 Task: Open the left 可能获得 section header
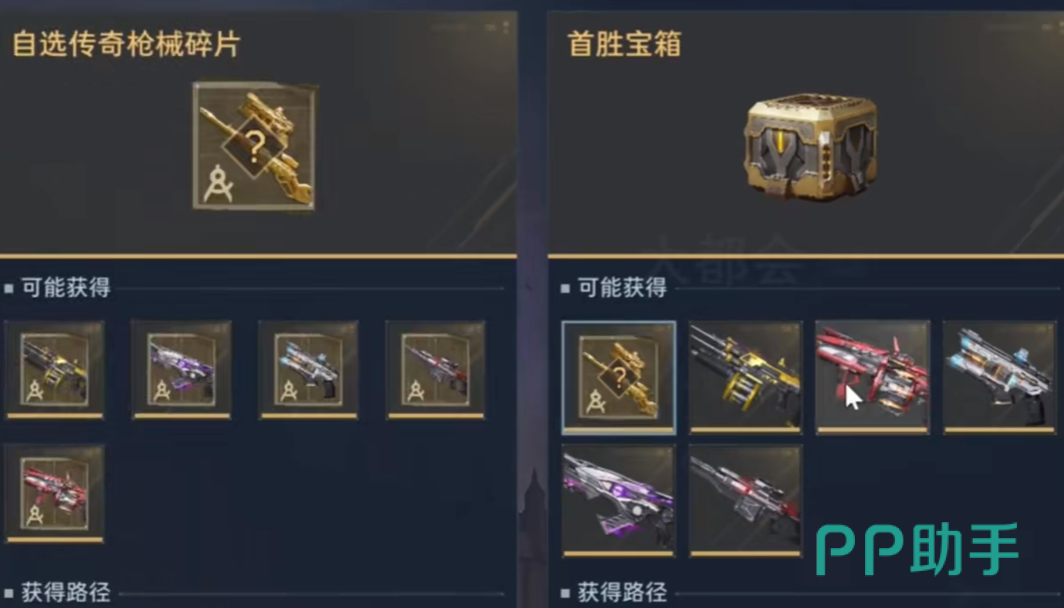click(x=66, y=288)
